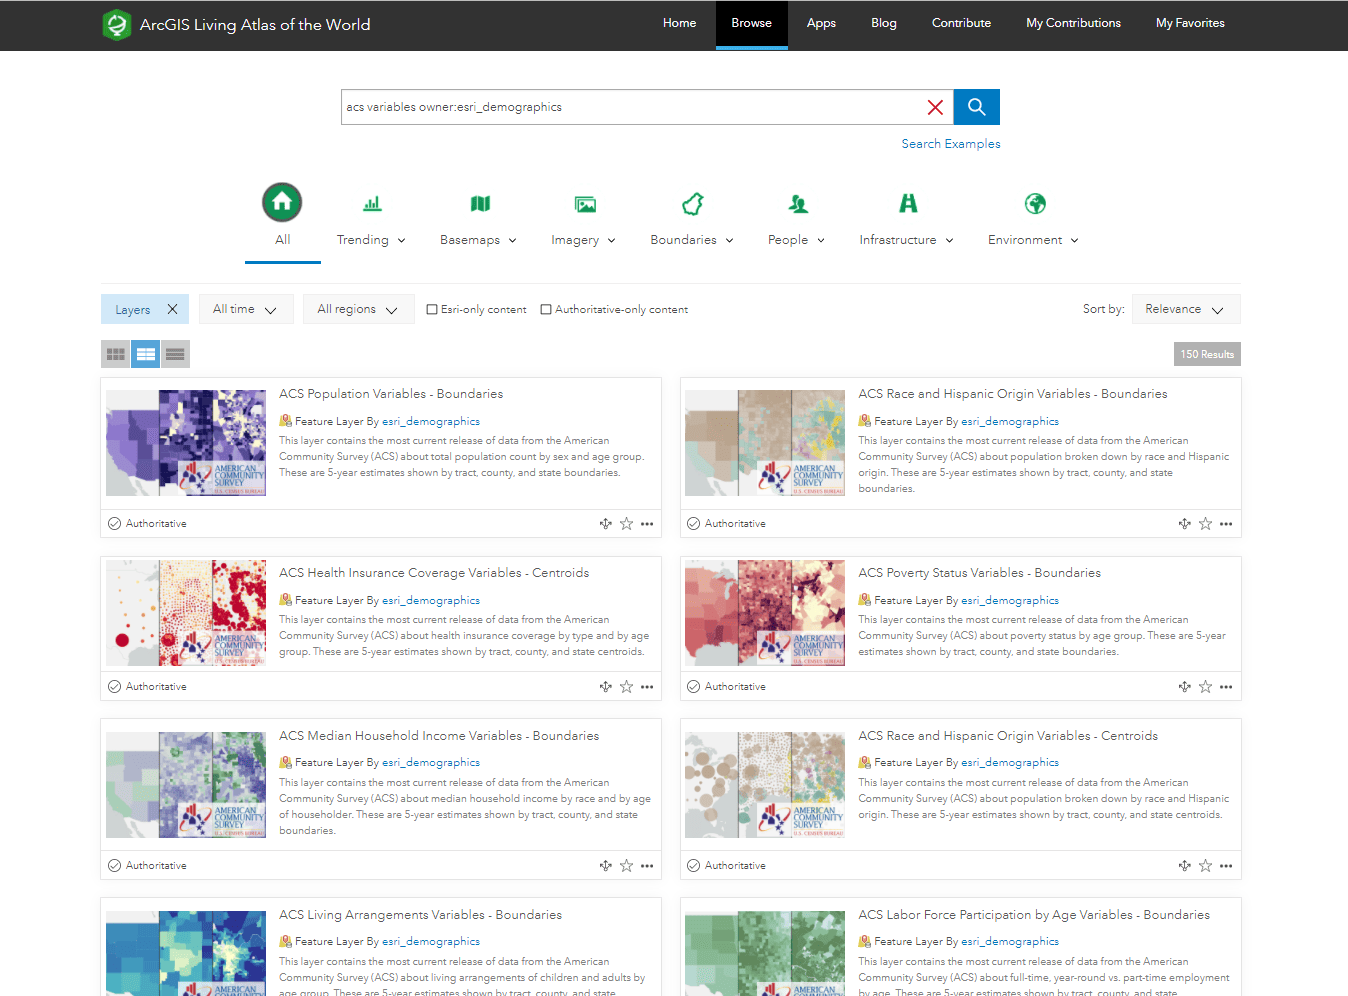This screenshot has height=996, width=1348.
Task: Select the Imagery picture icon
Action: click(585, 204)
